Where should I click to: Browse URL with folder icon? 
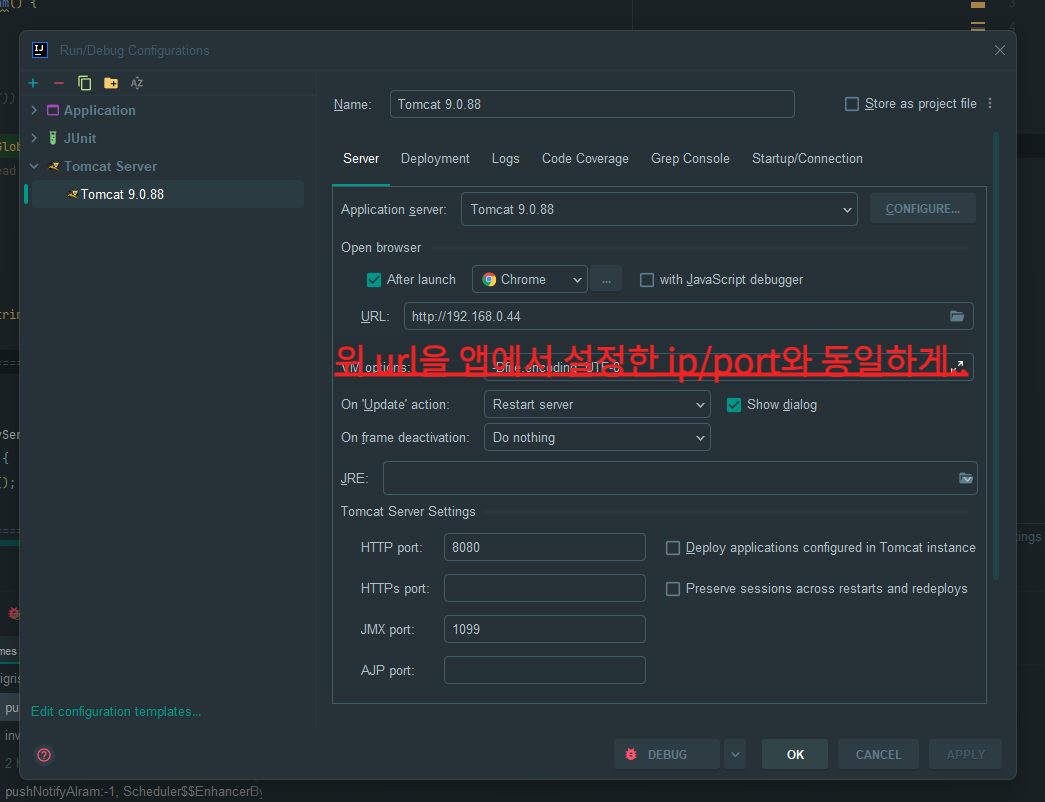(x=957, y=316)
